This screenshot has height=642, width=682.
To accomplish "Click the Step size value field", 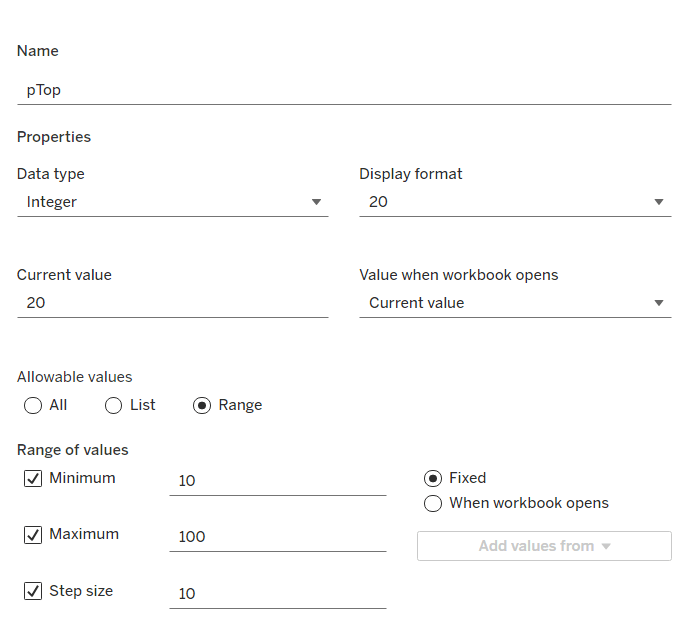I will [x=277, y=594].
